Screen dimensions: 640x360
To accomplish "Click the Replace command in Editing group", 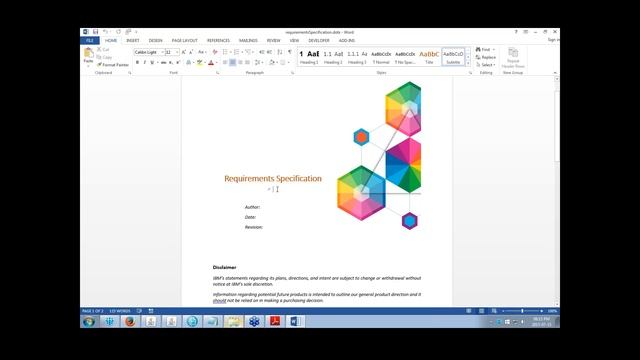I will tap(486, 57).
